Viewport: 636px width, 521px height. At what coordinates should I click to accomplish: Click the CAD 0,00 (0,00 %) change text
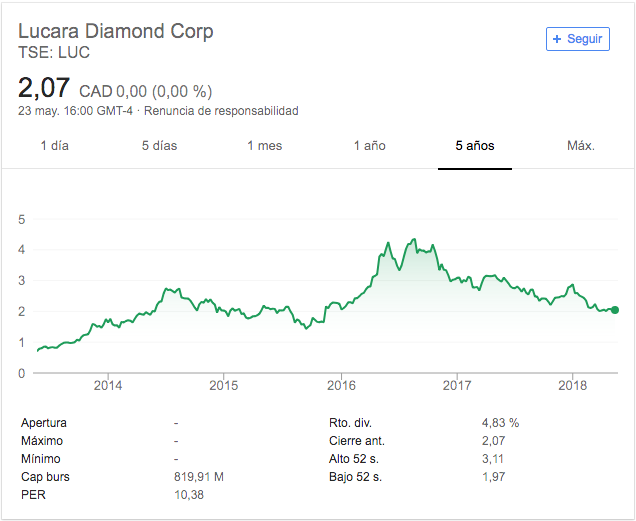(145, 91)
